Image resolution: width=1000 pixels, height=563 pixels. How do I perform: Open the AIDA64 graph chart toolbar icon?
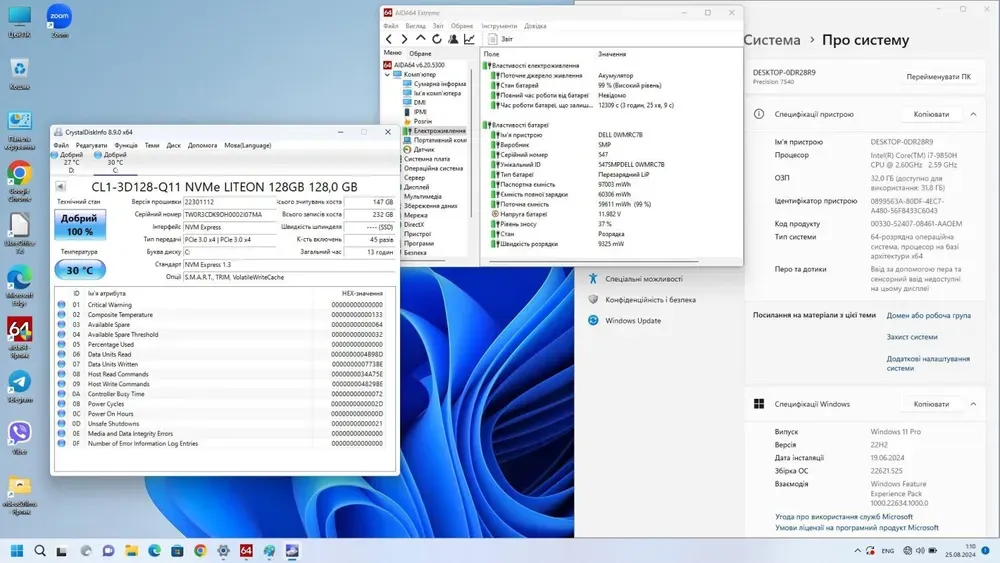point(469,39)
